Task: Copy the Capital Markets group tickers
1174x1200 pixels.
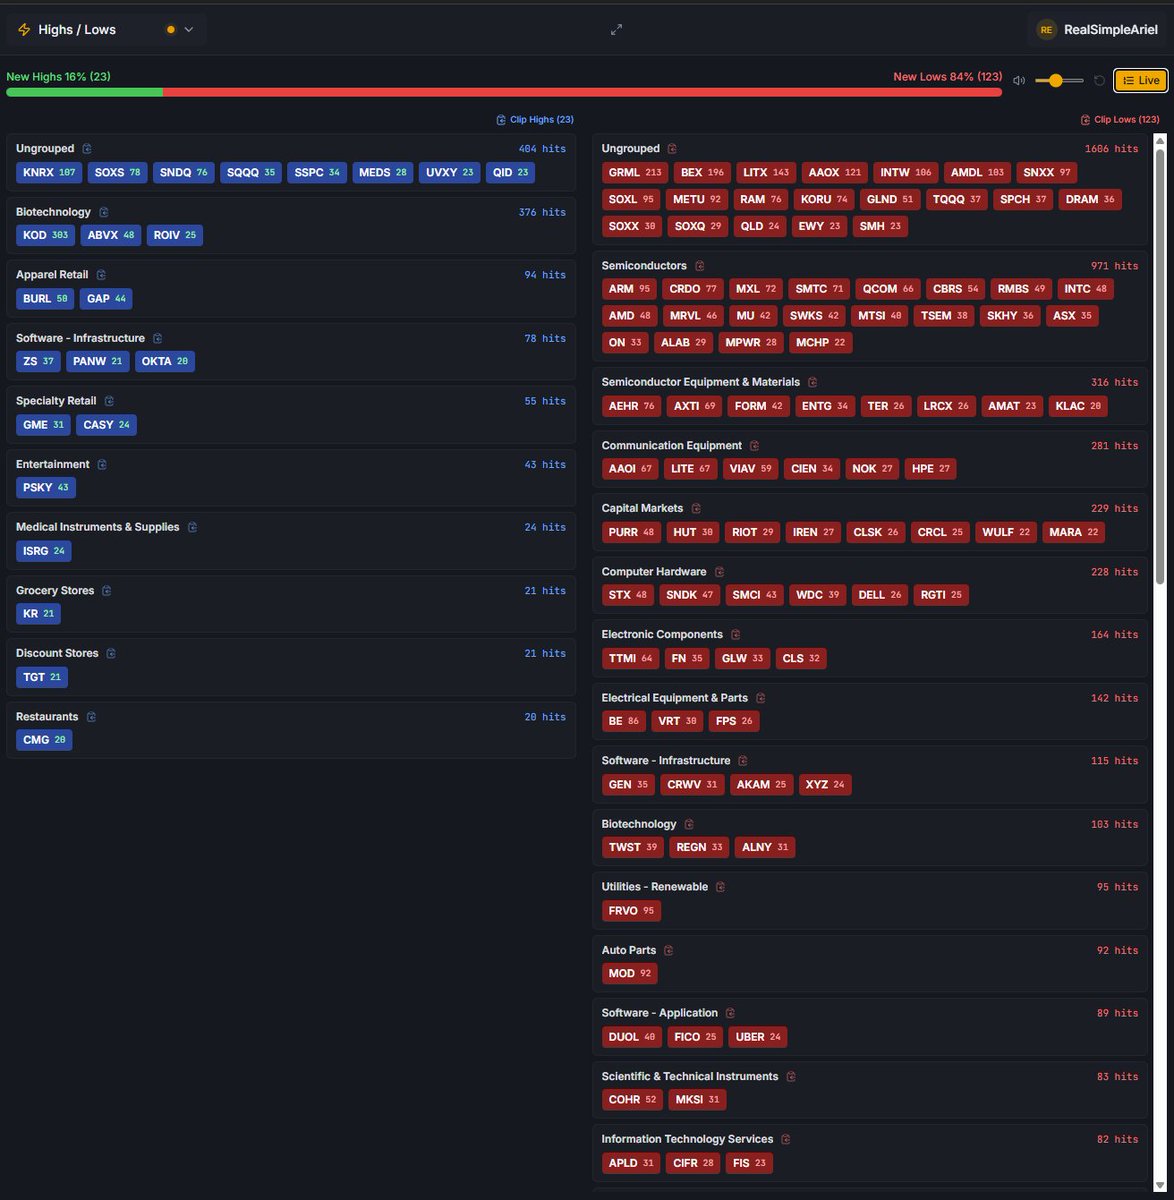Action: pyautogui.click(x=696, y=509)
